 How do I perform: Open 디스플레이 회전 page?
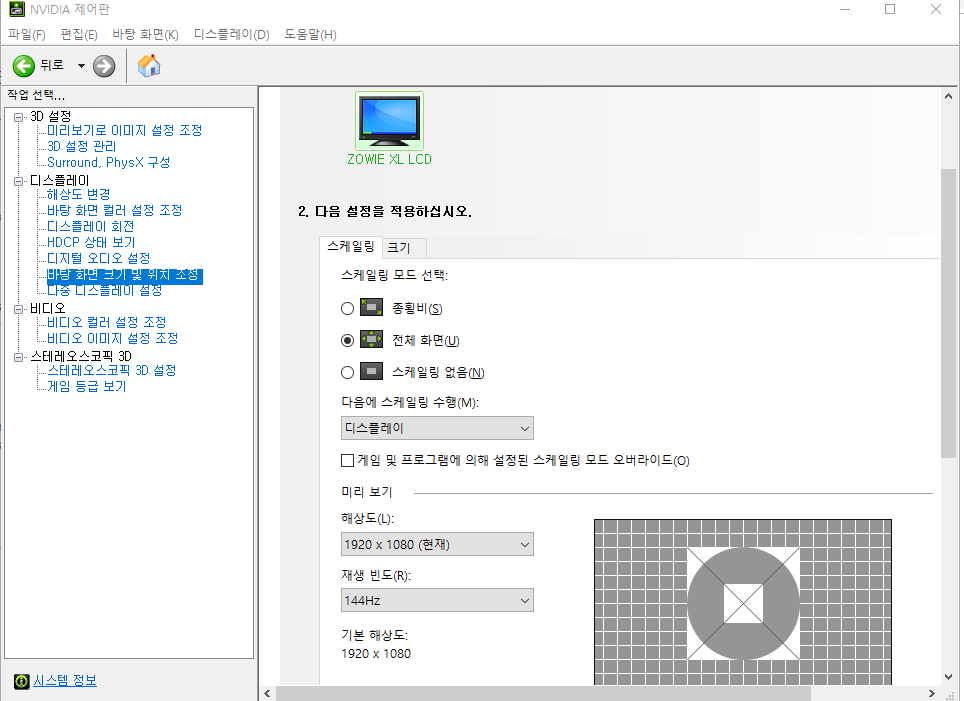coord(90,226)
